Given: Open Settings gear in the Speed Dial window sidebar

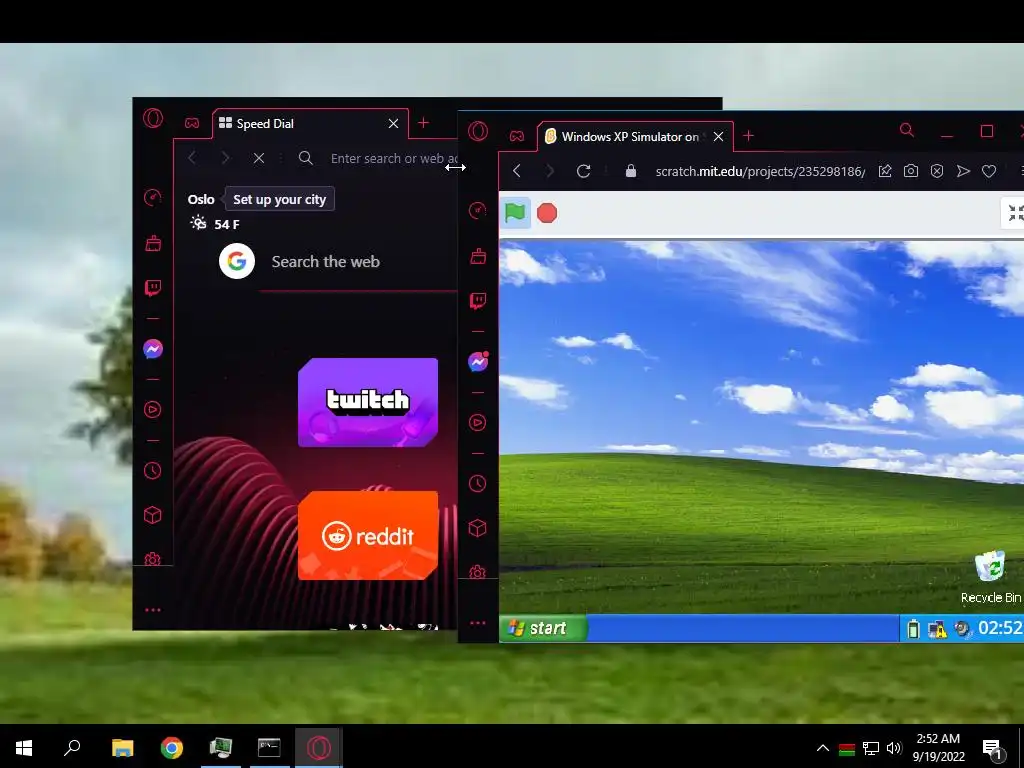Looking at the screenshot, I should point(152,559).
